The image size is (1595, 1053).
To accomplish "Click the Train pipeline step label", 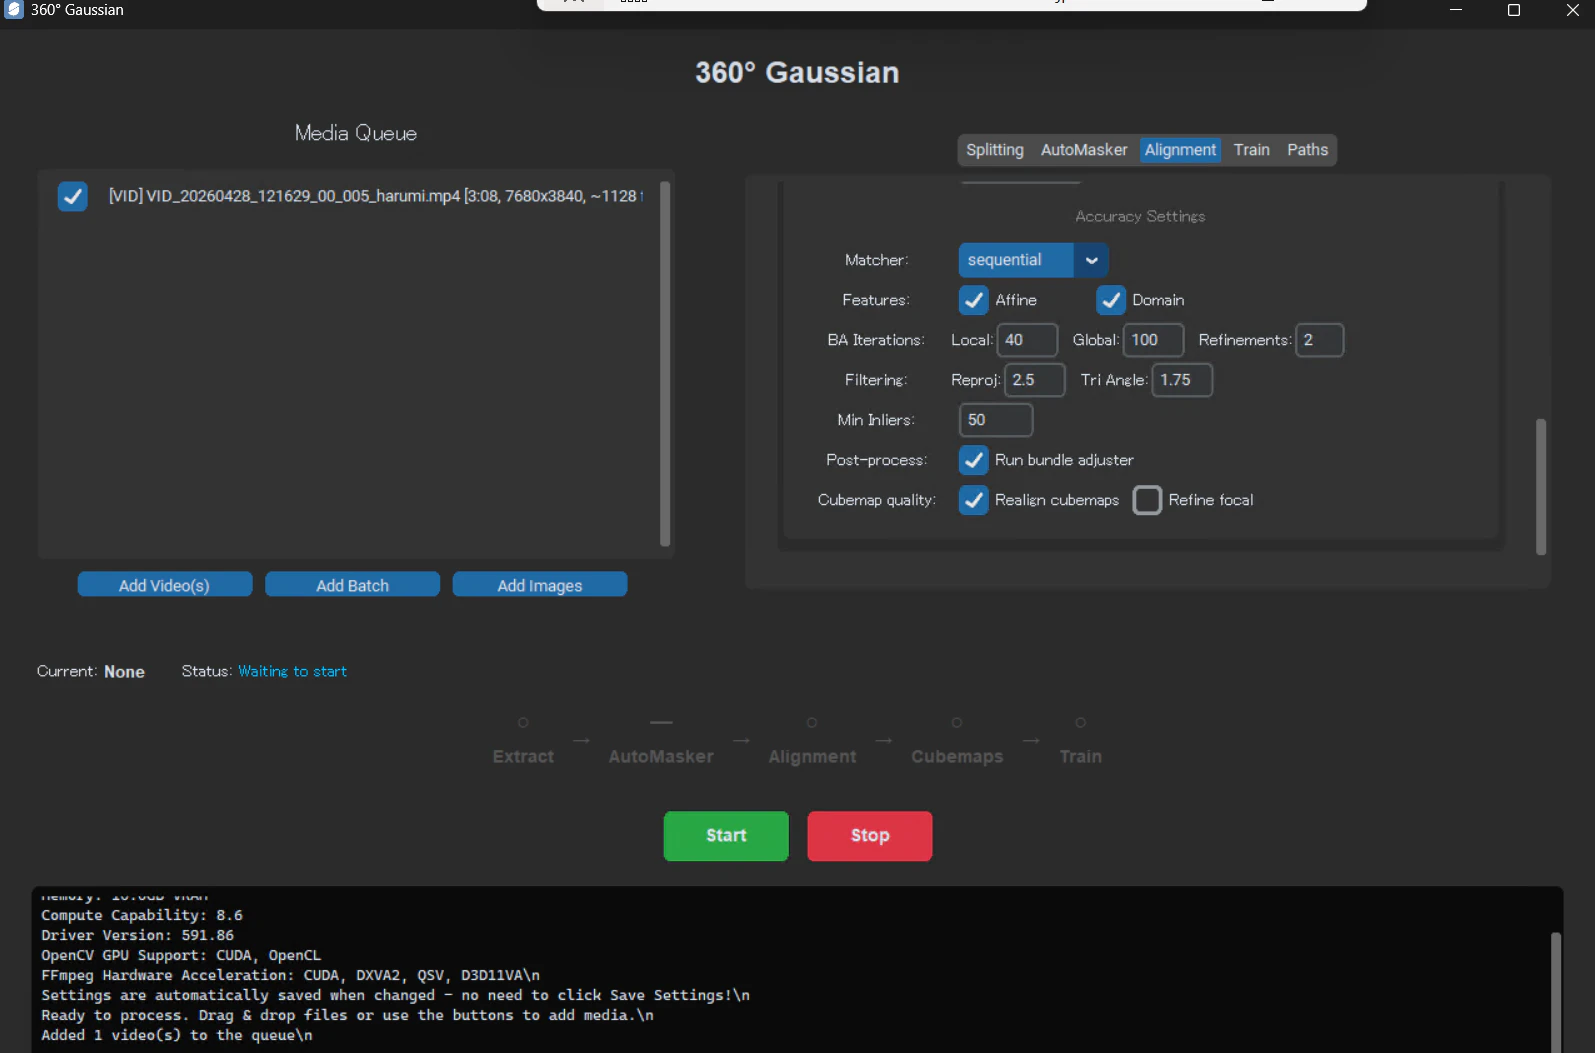I will (x=1080, y=757).
